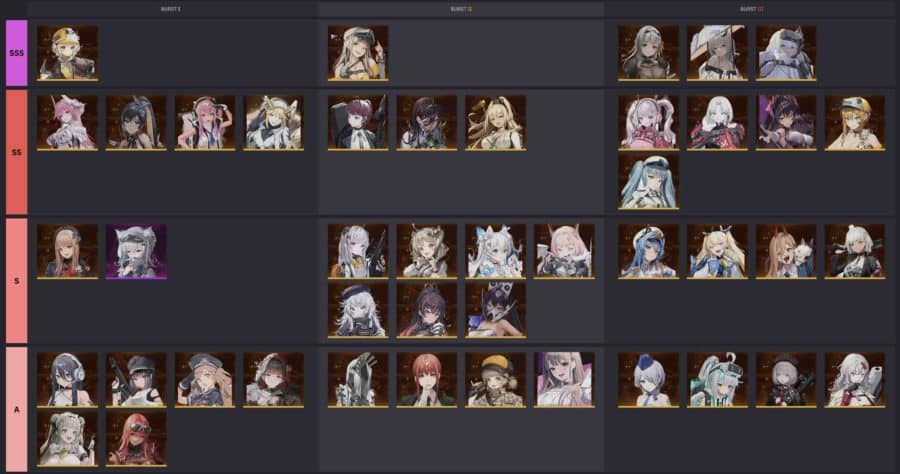This screenshot has height=474, width=900.
Task: Click the red-haired suited character in A tier
Action: tap(426, 380)
